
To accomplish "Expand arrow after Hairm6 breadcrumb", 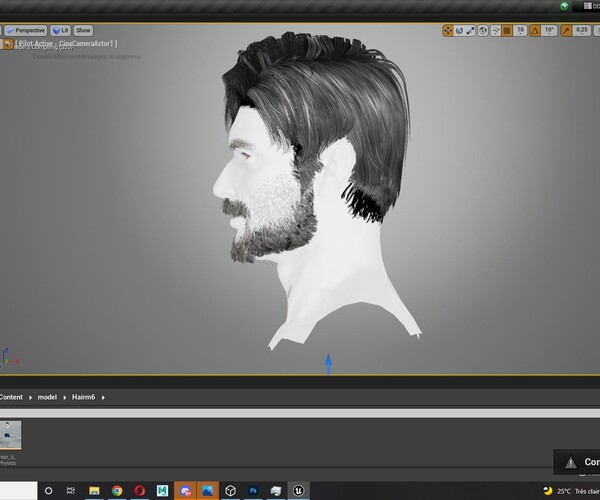I will coord(103,397).
